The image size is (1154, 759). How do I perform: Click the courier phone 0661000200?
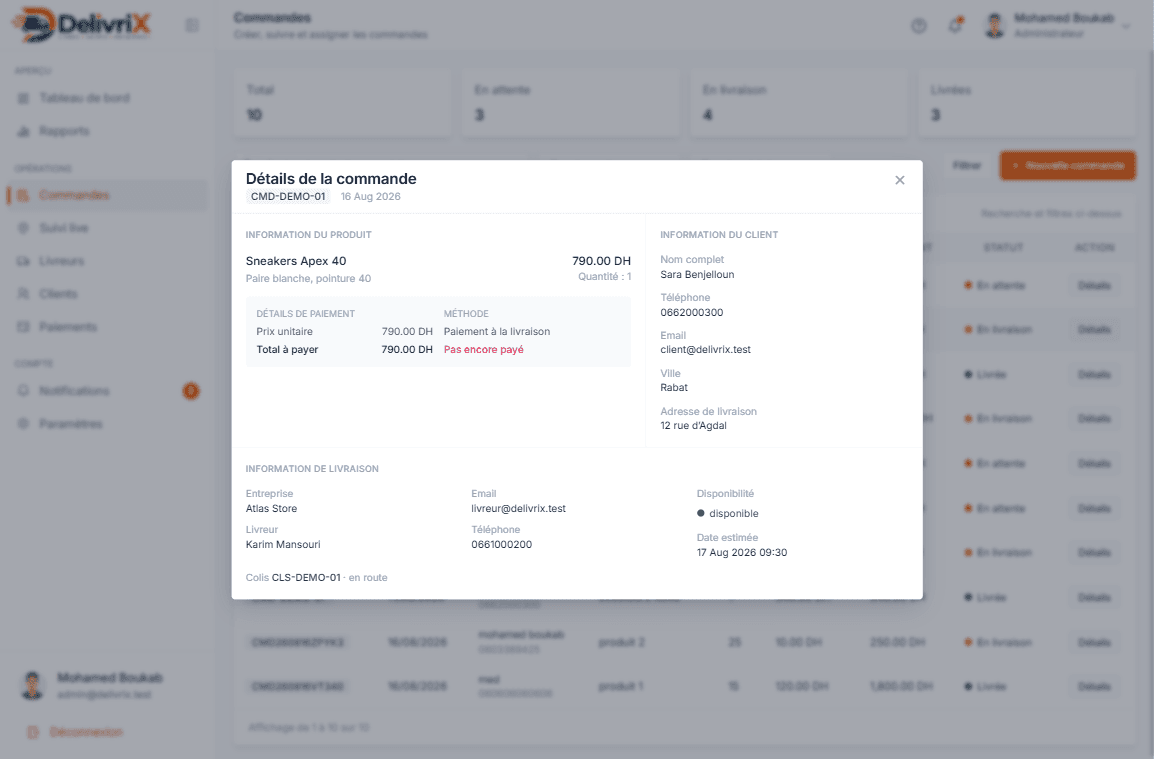[501, 545]
